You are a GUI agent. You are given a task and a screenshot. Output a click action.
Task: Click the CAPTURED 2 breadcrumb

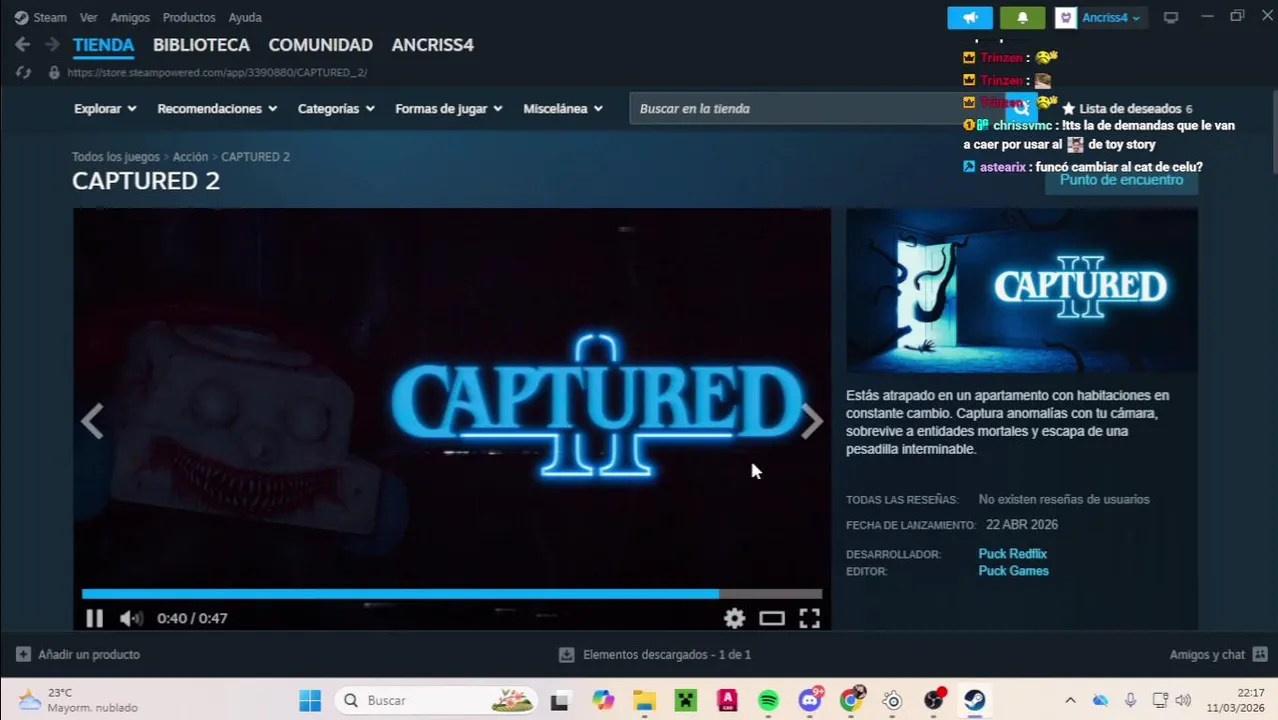[255, 157]
